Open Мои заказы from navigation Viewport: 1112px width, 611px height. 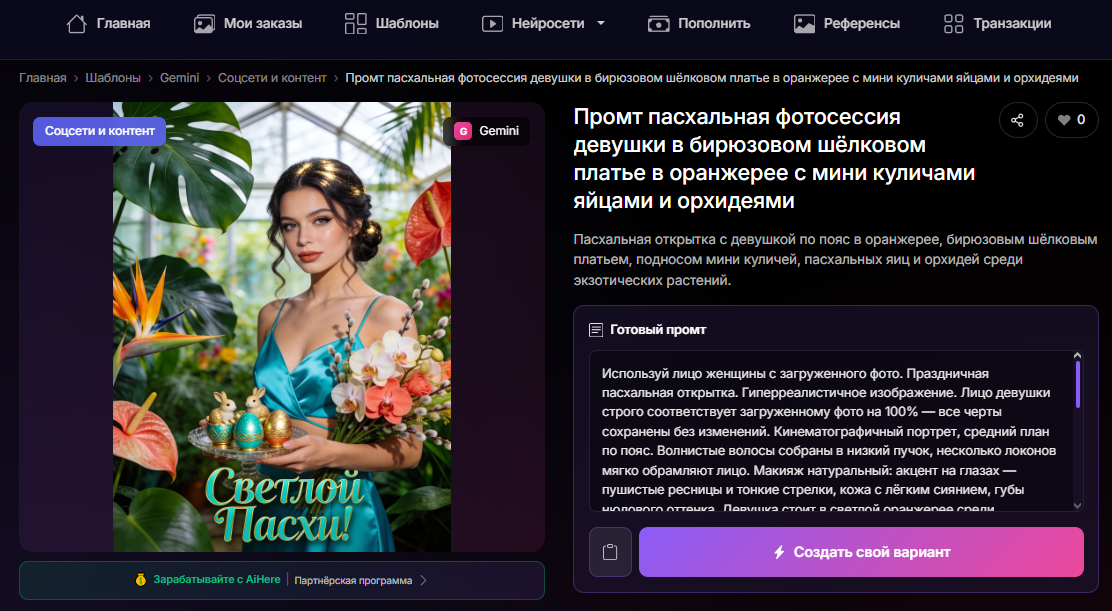pyautogui.click(x=248, y=23)
